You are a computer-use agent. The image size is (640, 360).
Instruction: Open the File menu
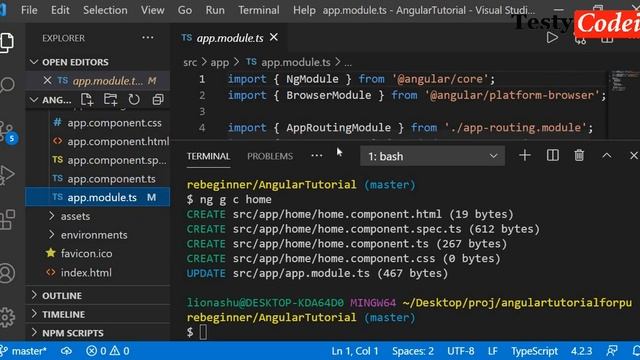[29, 10]
